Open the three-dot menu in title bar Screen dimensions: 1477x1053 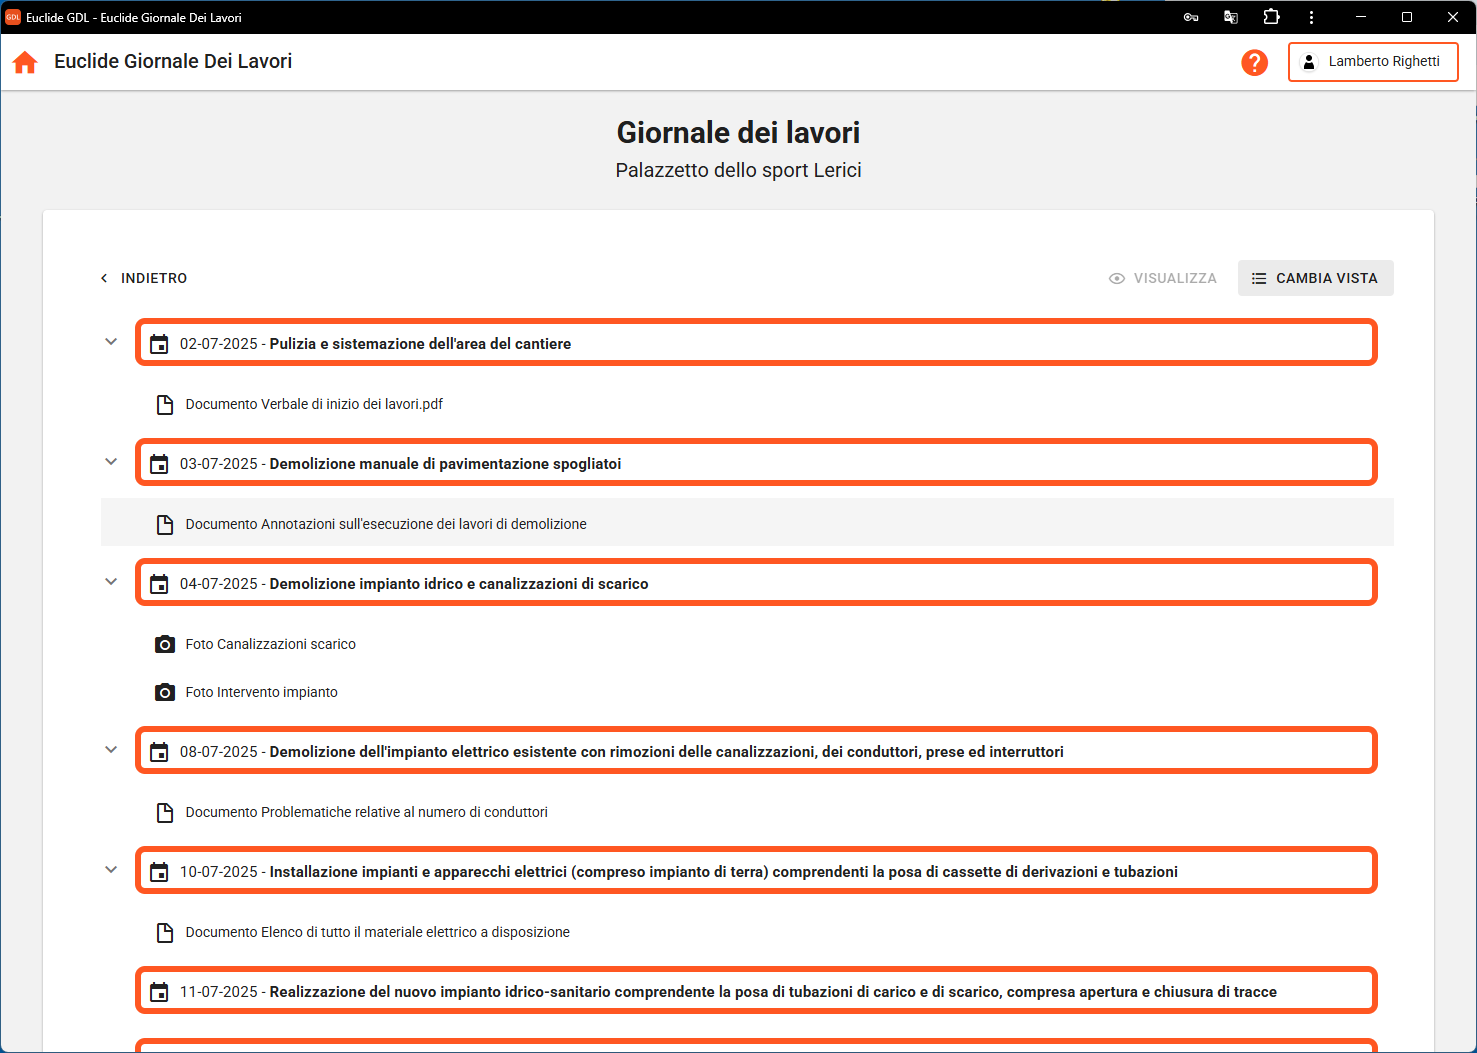pyautogui.click(x=1311, y=17)
